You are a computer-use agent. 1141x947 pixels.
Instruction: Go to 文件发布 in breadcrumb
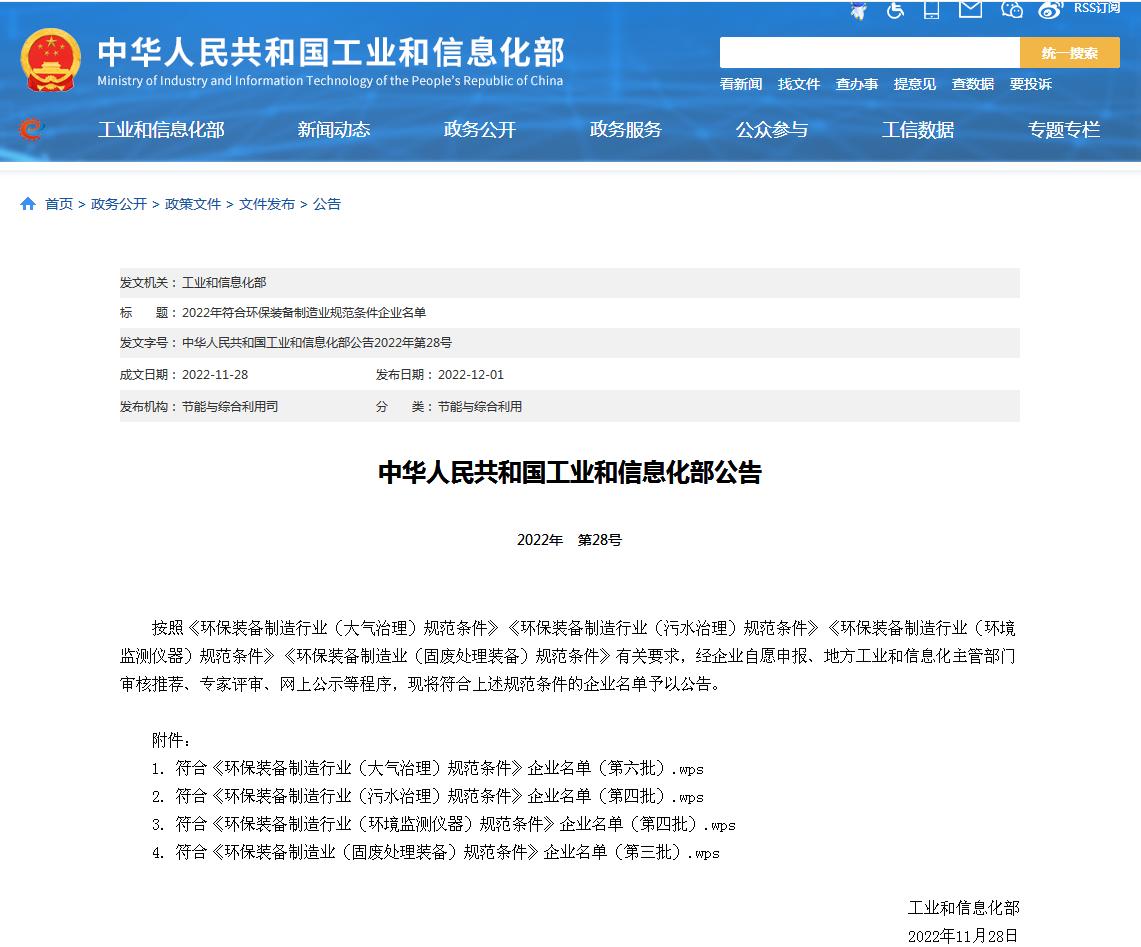coord(267,204)
